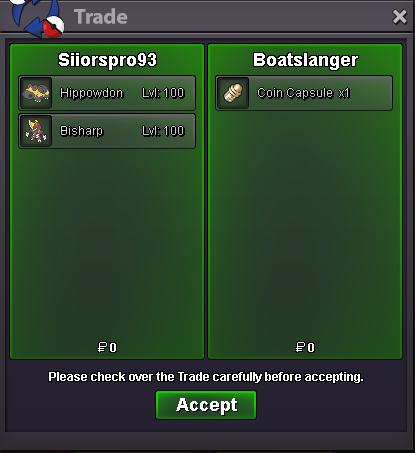Click the Trade window Pokeball arrows icon
This screenshot has height=453, width=415.
tap(37, 17)
